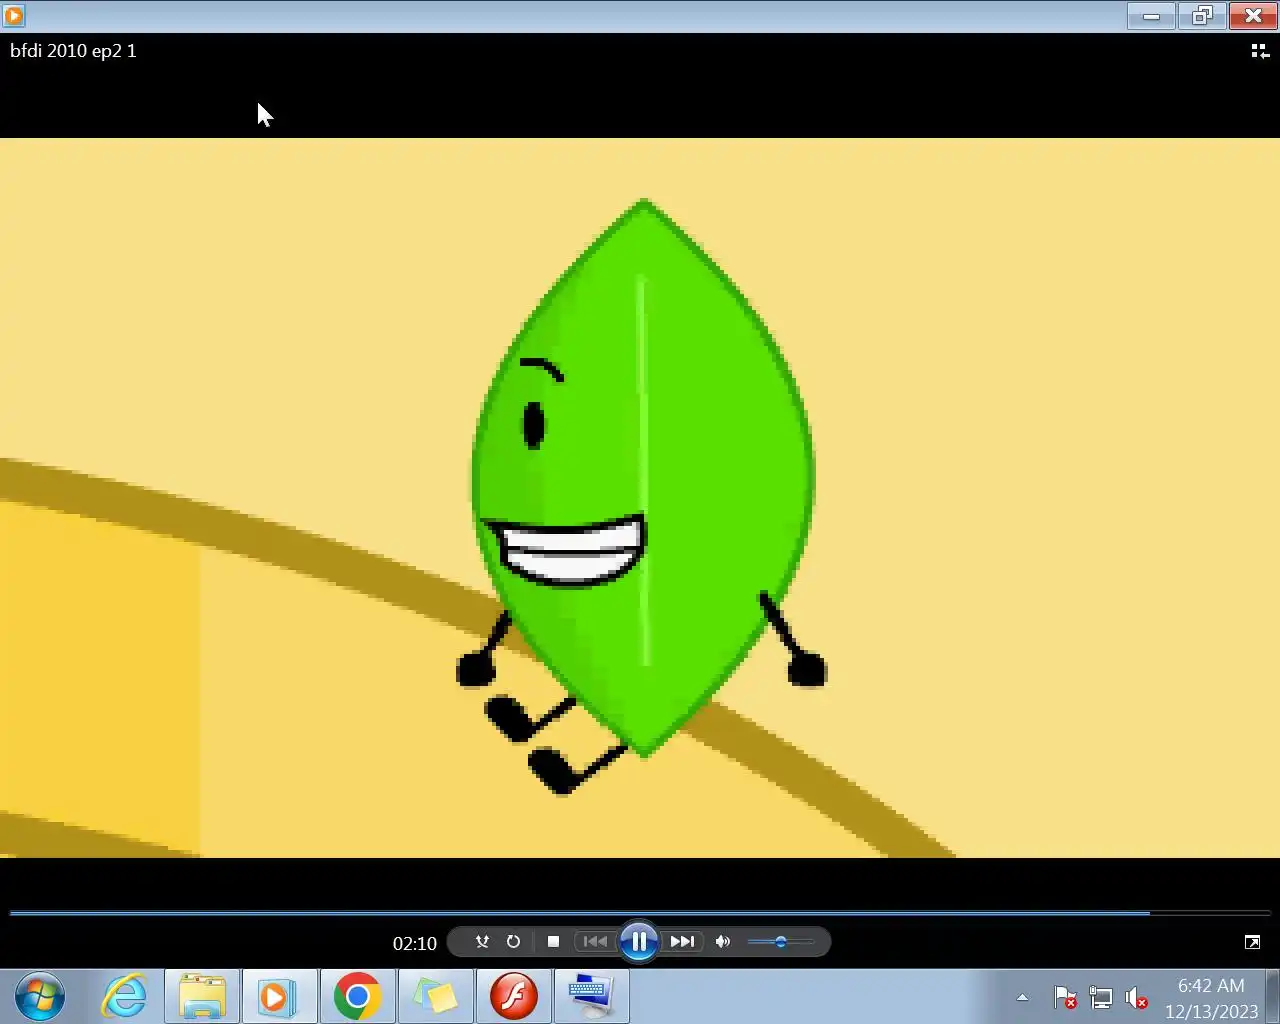Open the clock showing 6:42 AM
Image resolution: width=1280 pixels, height=1024 pixels.
click(x=1211, y=998)
